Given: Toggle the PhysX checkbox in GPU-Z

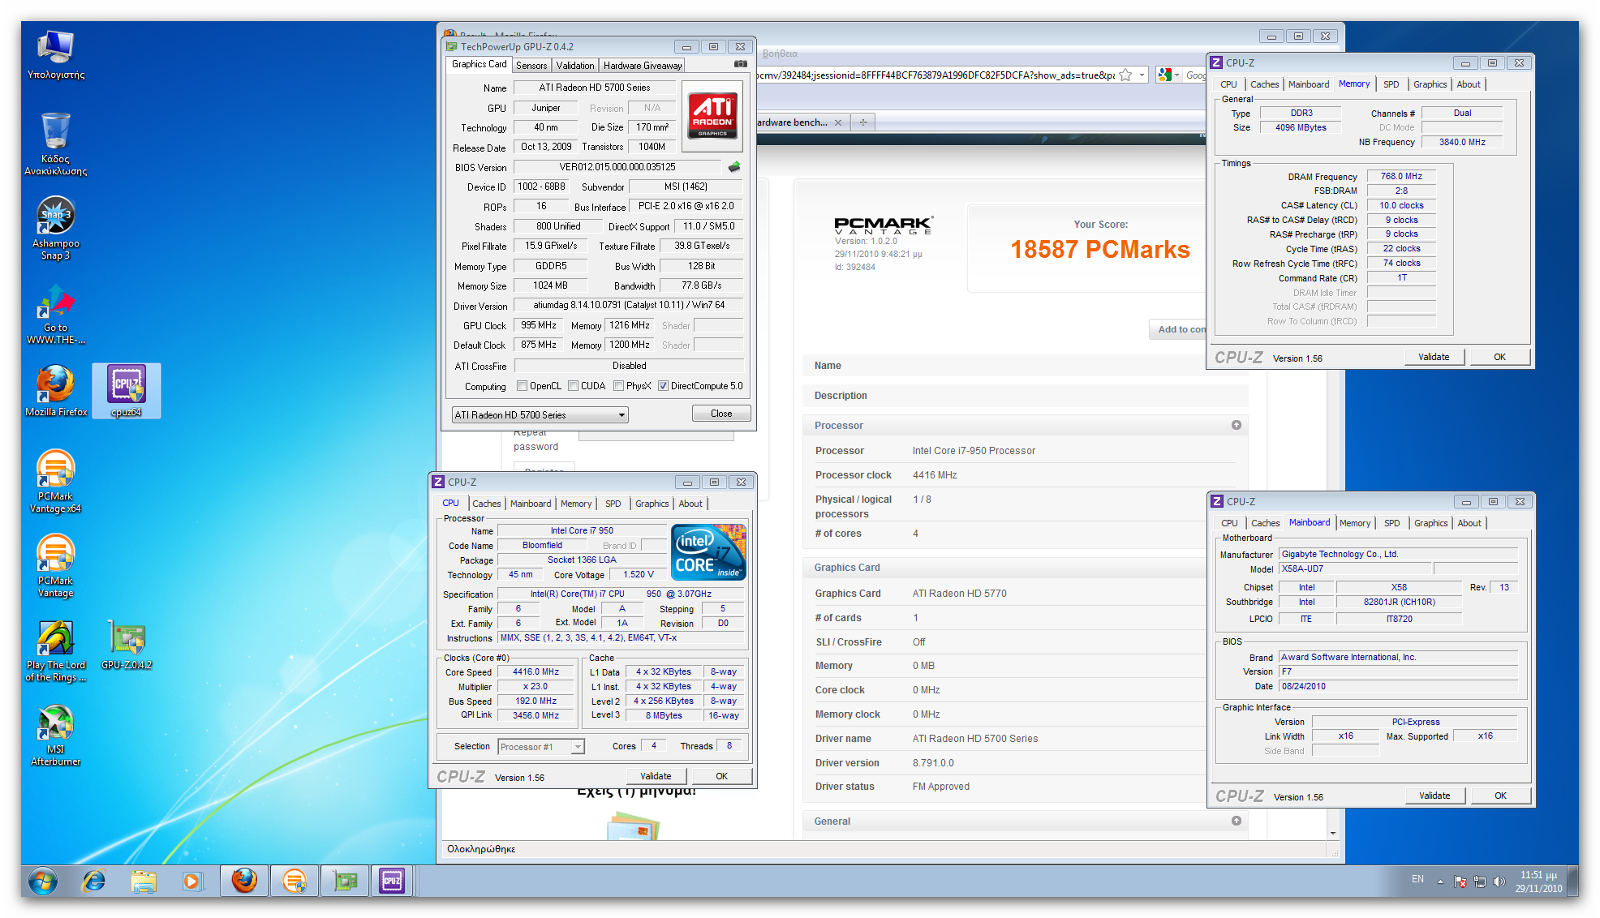Looking at the screenshot, I should [x=619, y=386].
